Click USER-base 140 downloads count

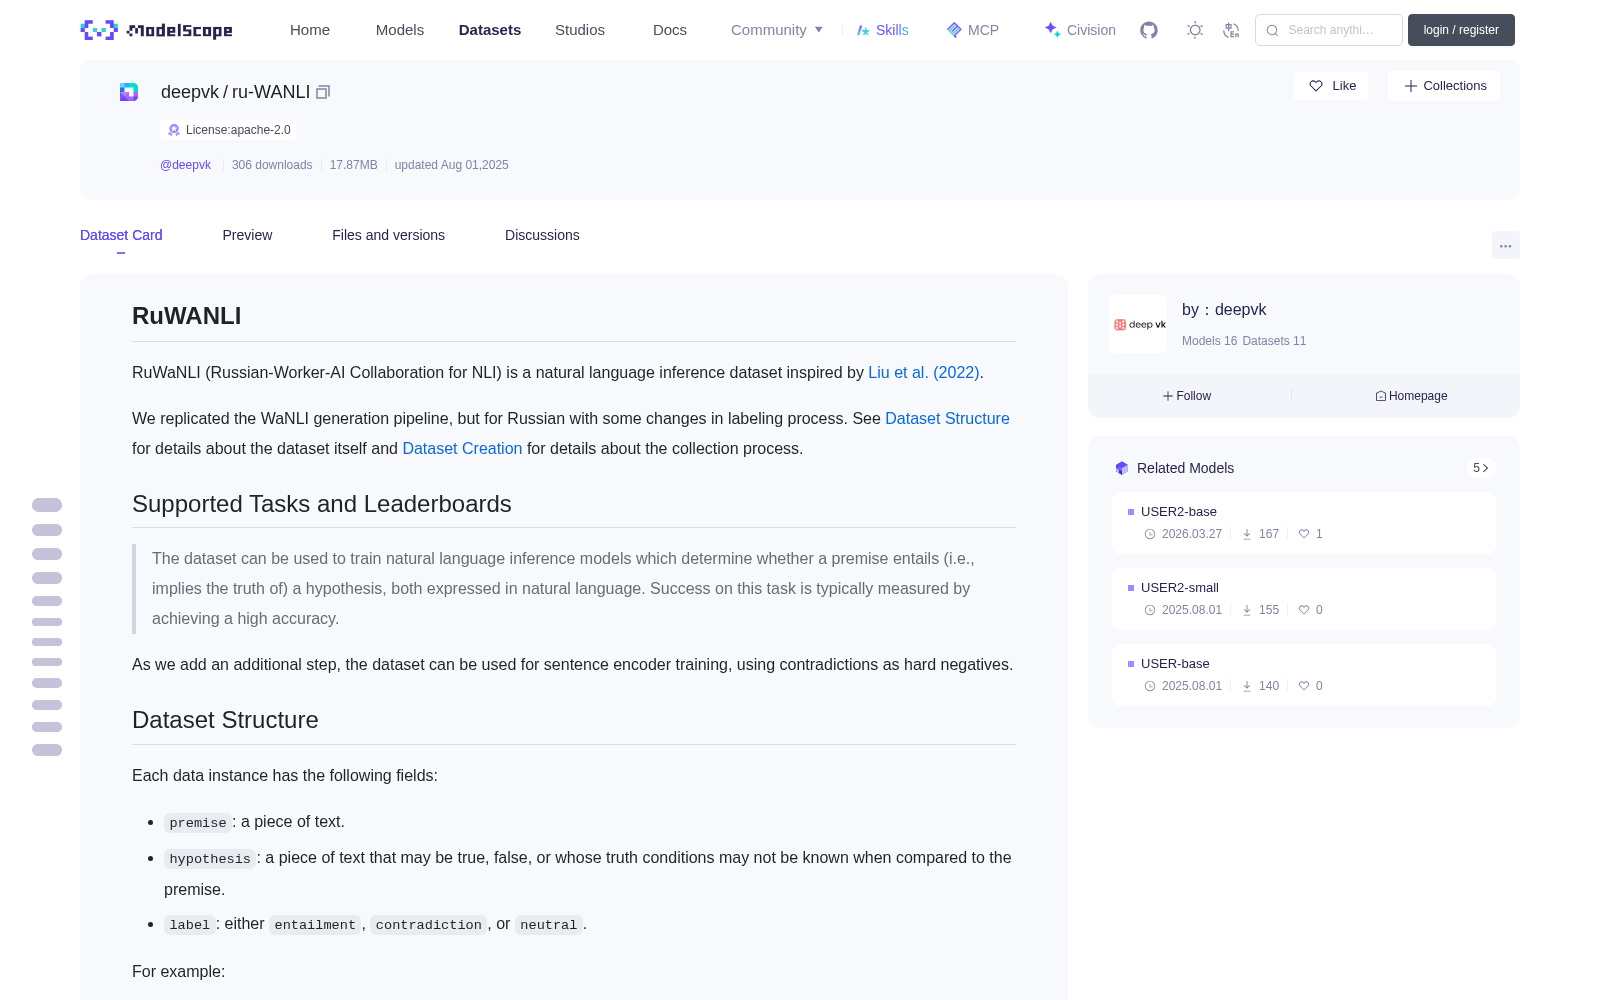1269,686
